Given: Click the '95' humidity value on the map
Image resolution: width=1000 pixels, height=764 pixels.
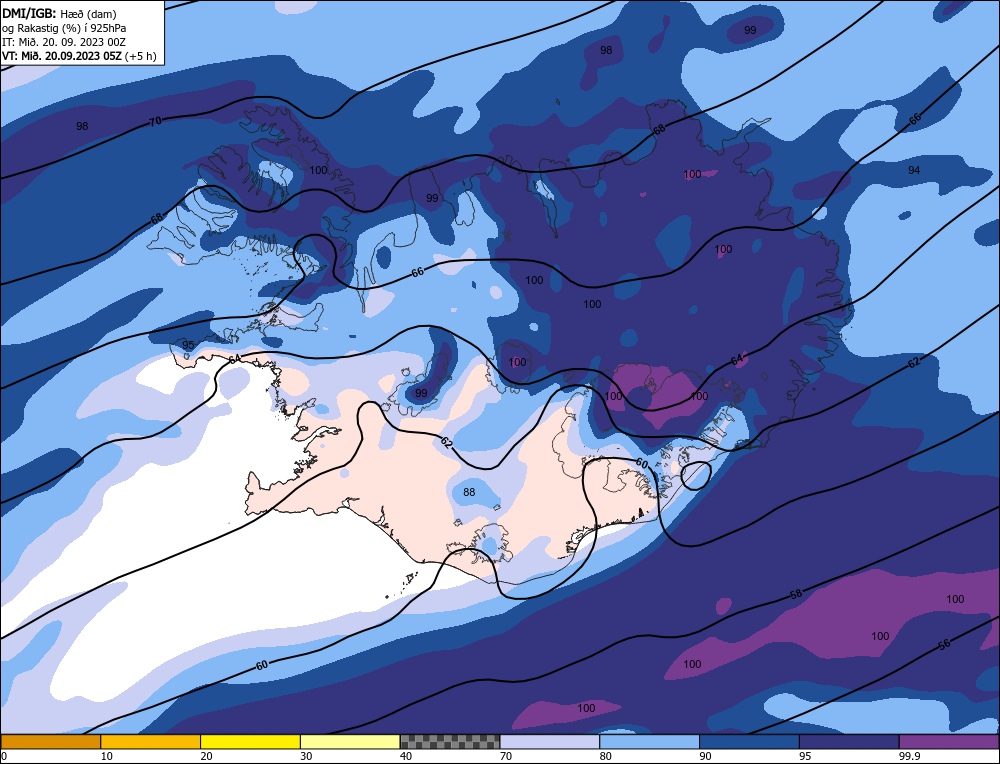Looking at the screenshot, I should click(x=188, y=345).
